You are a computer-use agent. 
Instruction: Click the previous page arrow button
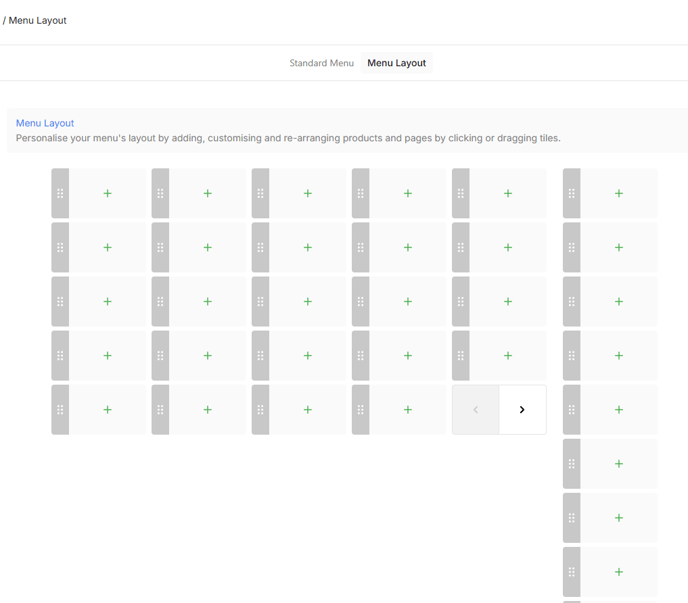pos(476,409)
